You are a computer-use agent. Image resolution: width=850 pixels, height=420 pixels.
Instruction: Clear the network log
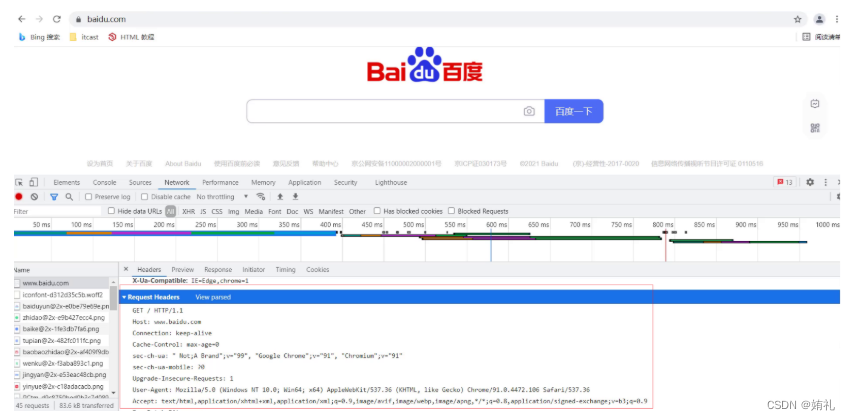[34, 197]
